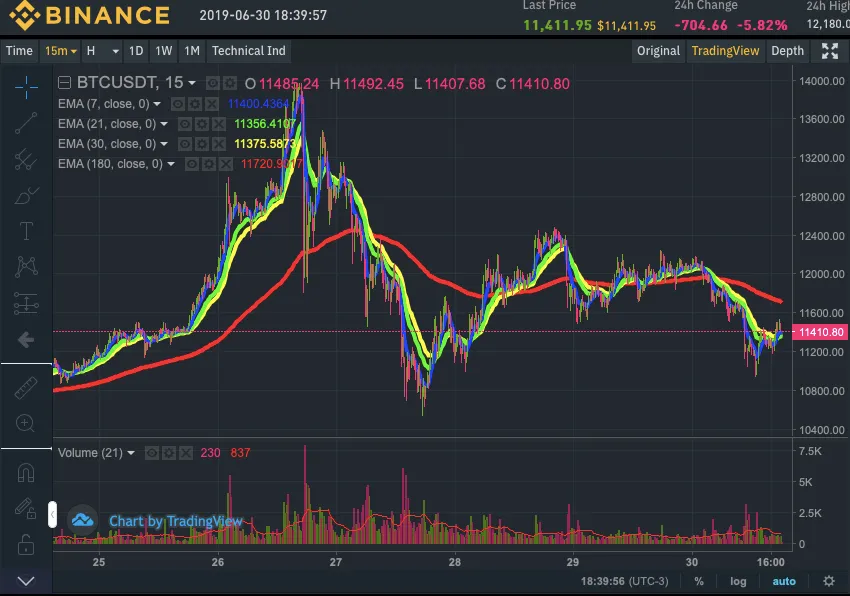Screen dimensions: 850x596
Task: Open chart settings gear icon
Action: click(x=829, y=581)
